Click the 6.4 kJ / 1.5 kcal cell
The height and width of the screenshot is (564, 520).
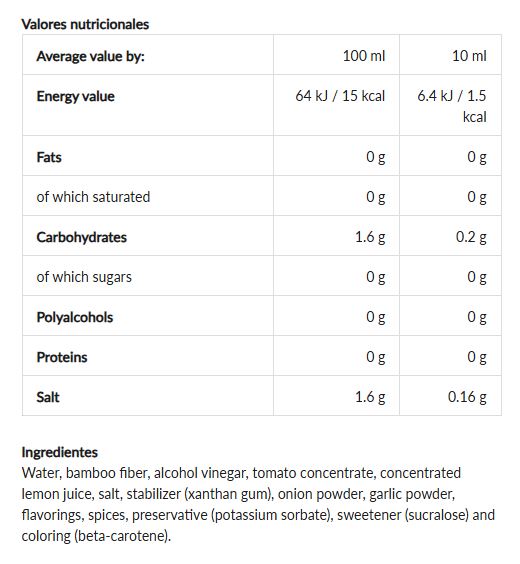click(452, 106)
